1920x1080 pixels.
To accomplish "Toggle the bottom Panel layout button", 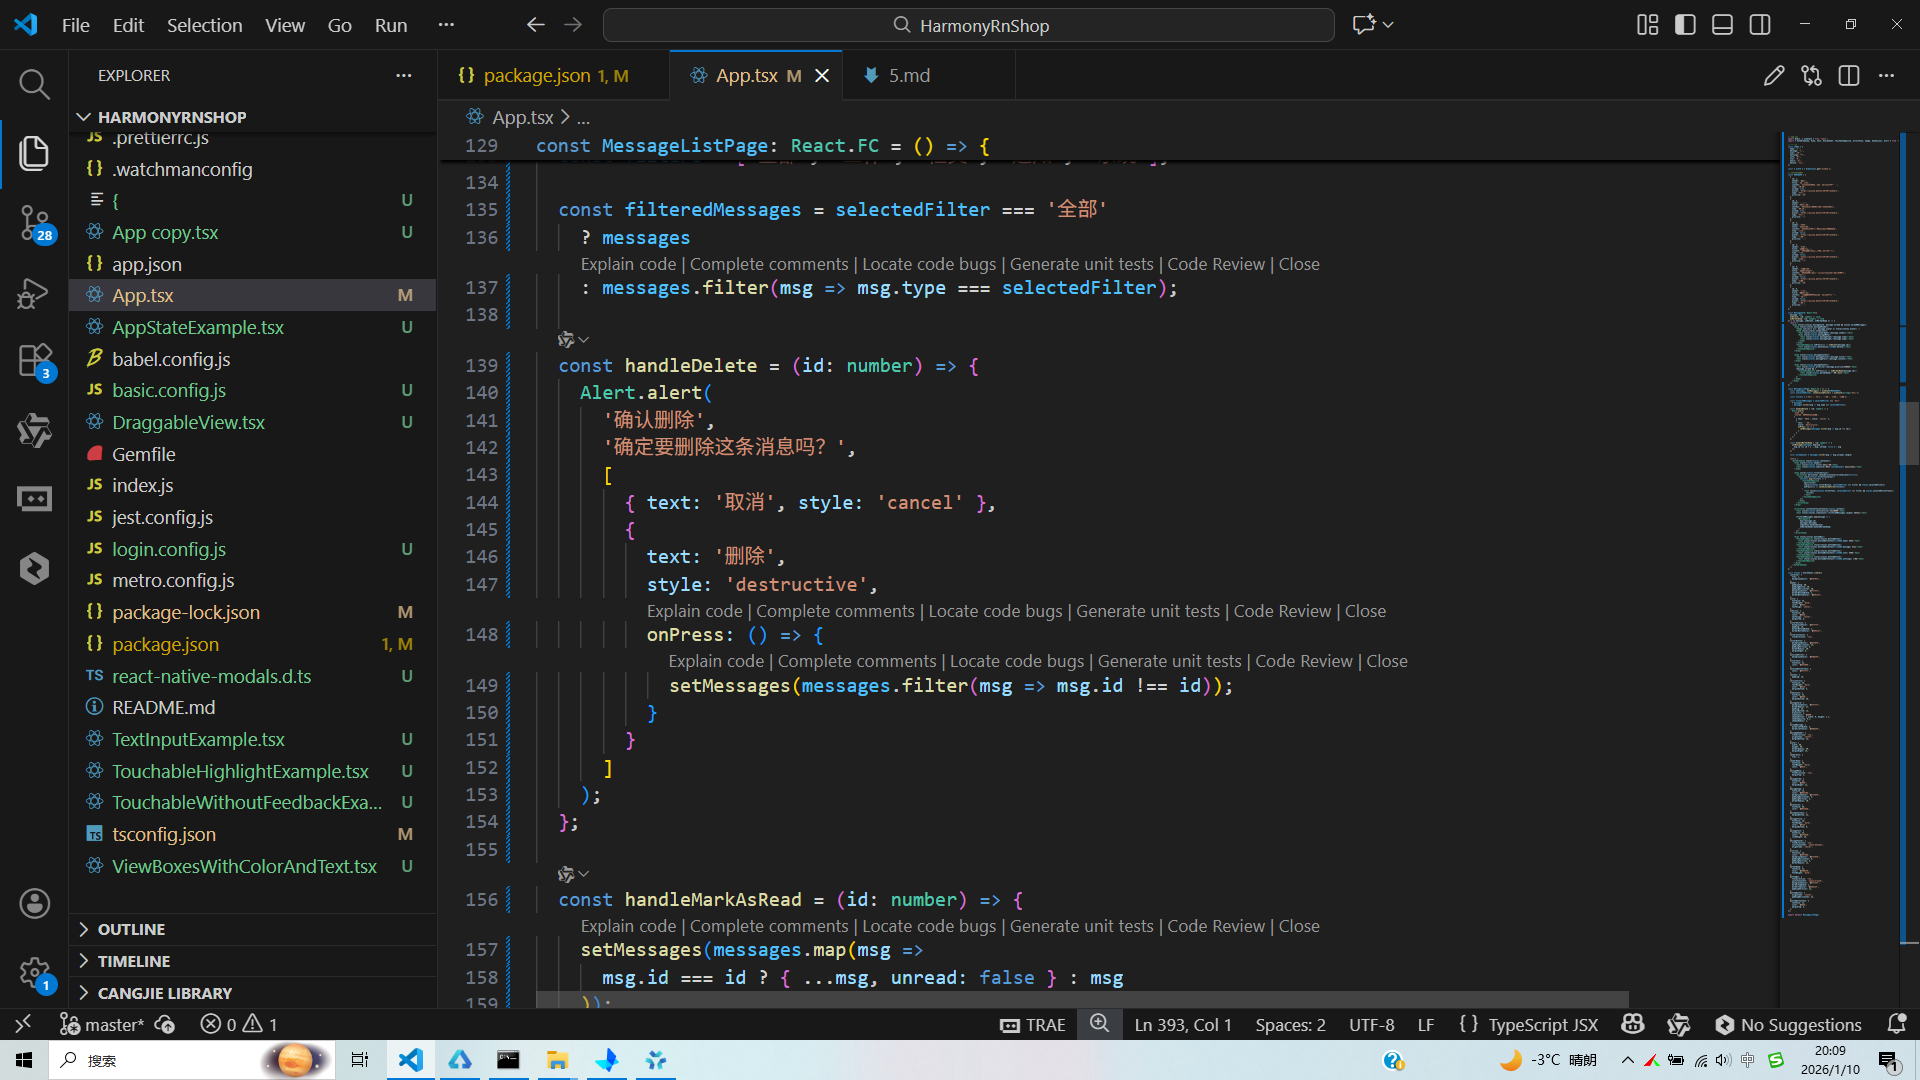I will 1722,25.
